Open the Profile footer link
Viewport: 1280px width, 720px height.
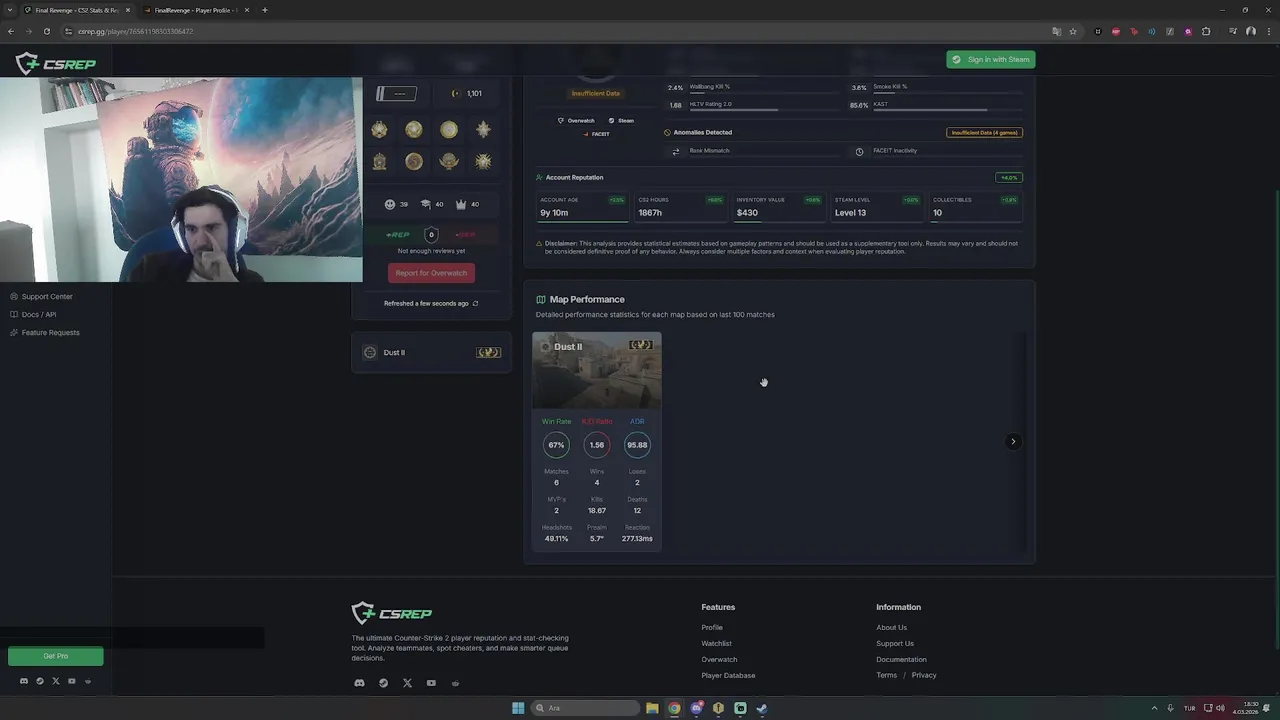[x=712, y=627]
